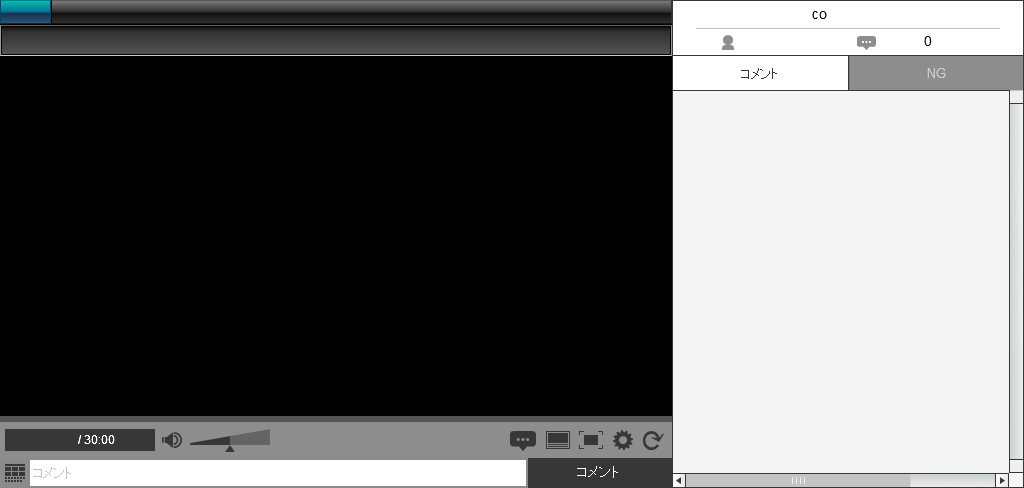The width and height of the screenshot is (1024, 488).
Task: Click the horizontal scrollbar left arrow
Action: click(679, 481)
